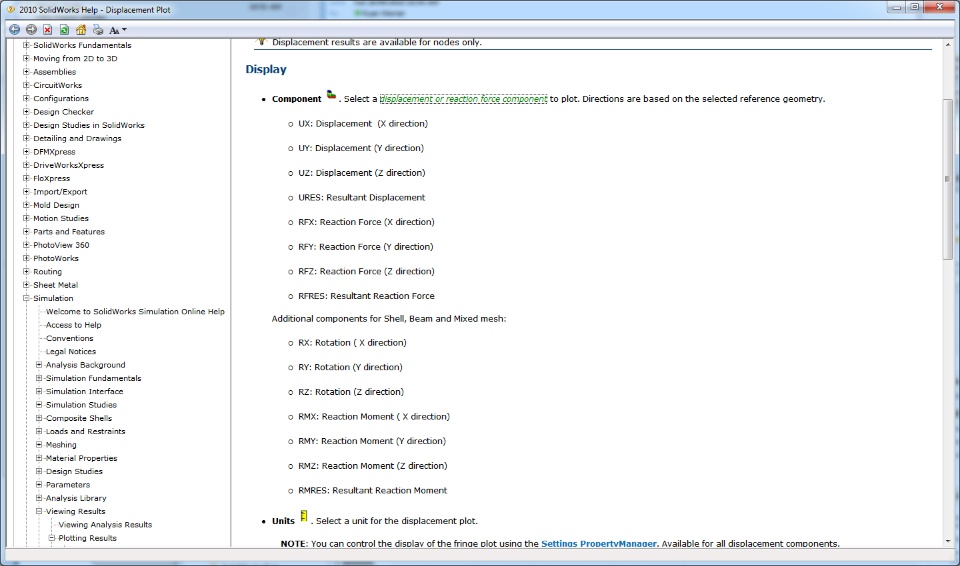This screenshot has width=960, height=566.
Task: Select Simulation Studies in the tree
Action: [81, 405]
